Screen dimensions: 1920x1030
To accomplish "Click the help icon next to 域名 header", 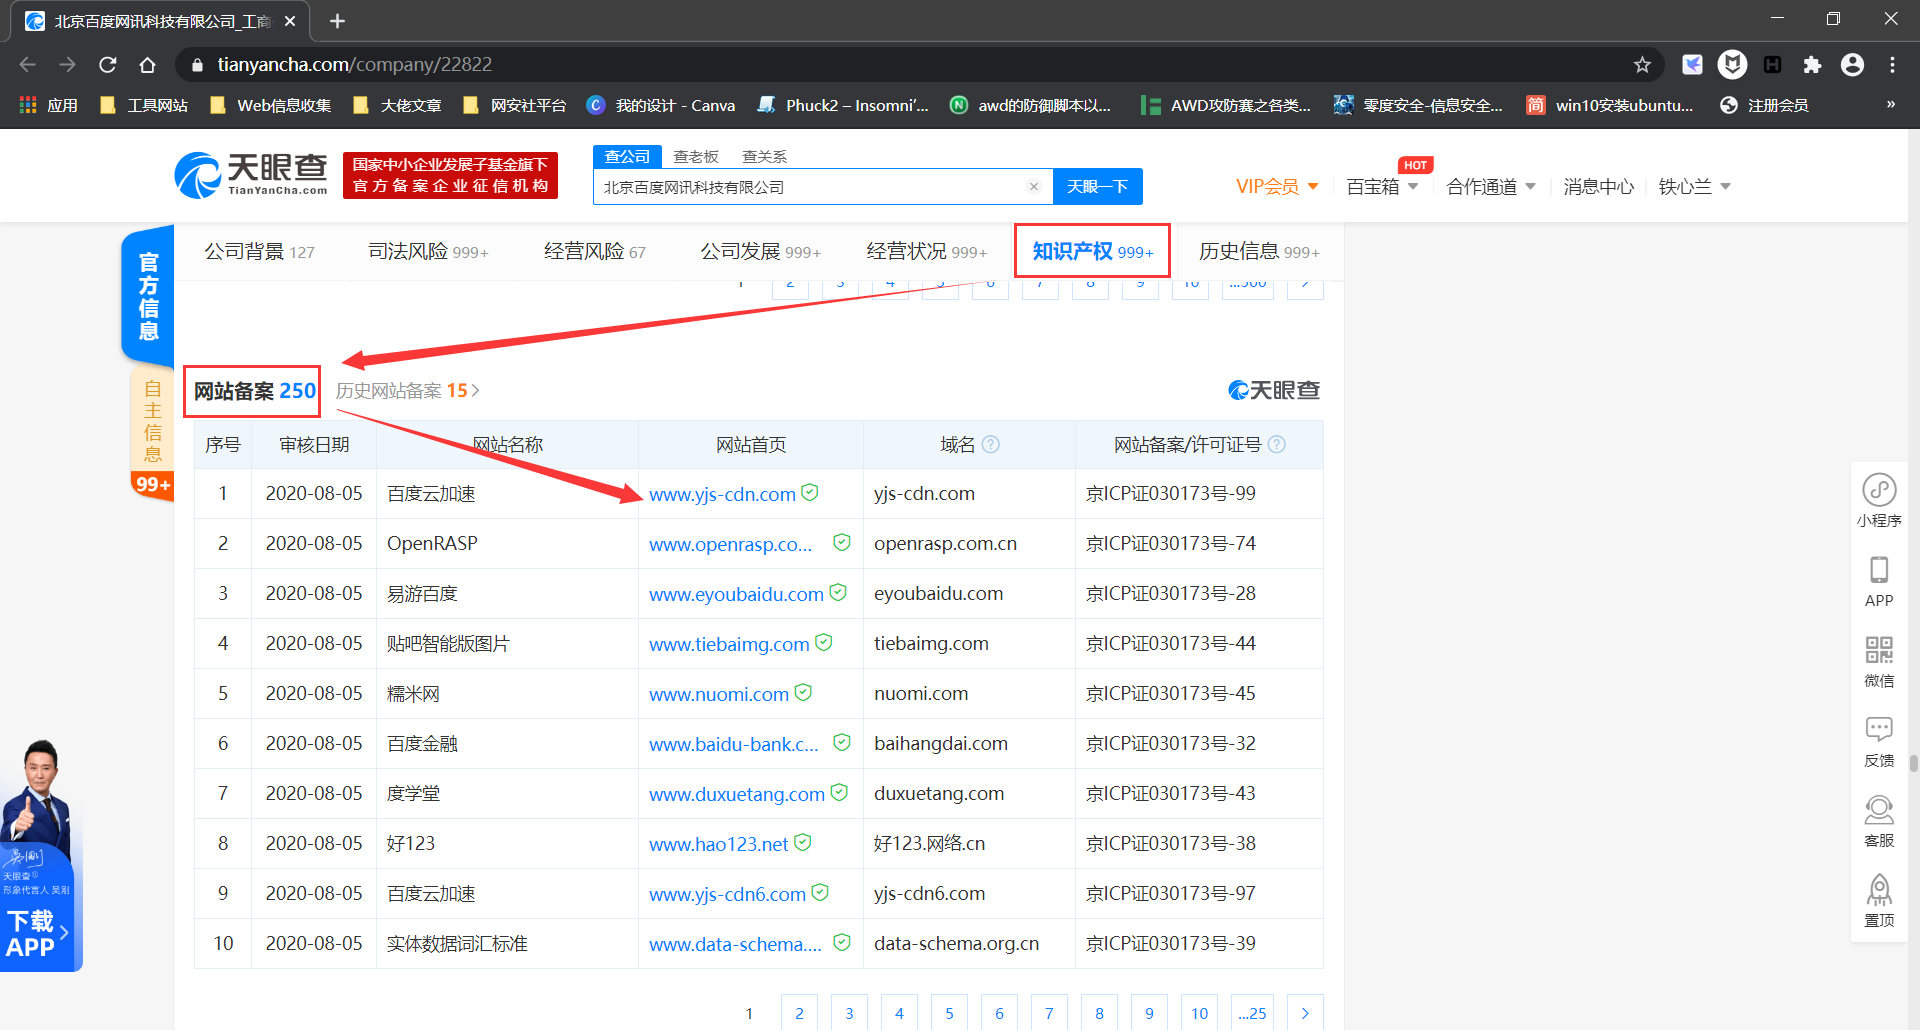I will click(x=991, y=444).
